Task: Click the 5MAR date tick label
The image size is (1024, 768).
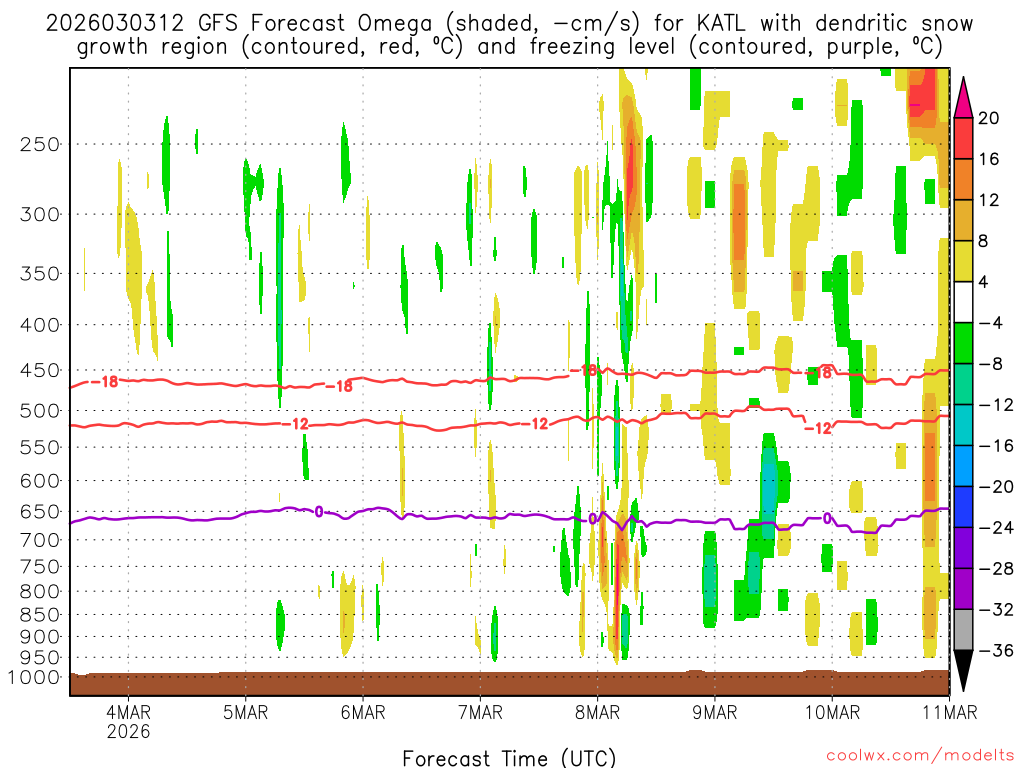Action: (246, 712)
